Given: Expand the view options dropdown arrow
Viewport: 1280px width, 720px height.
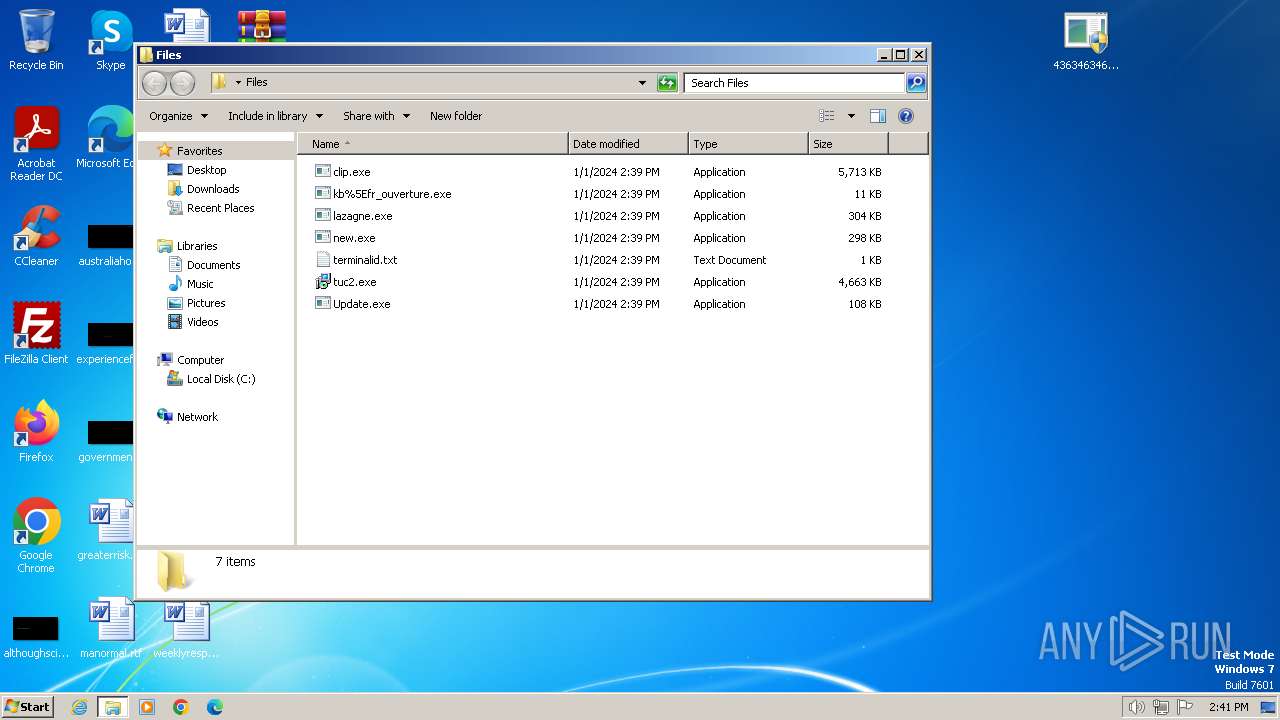Looking at the screenshot, I should [851, 116].
